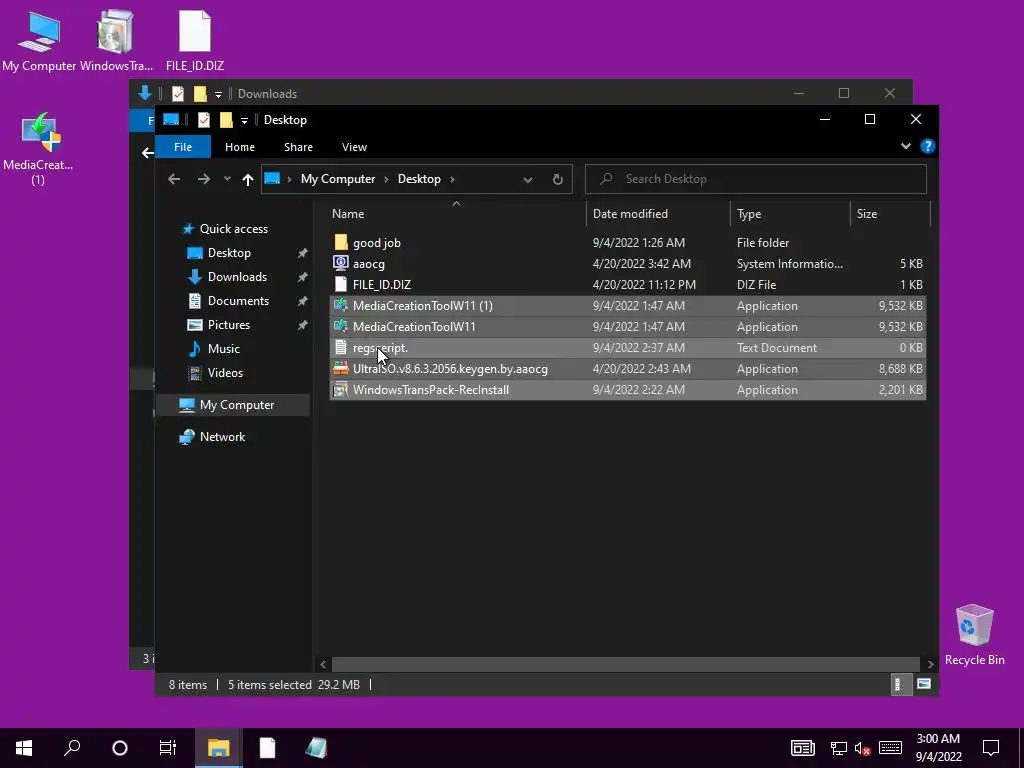The width and height of the screenshot is (1024, 768).
Task: Select Network in navigation pane
Action: pyautogui.click(x=222, y=437)
